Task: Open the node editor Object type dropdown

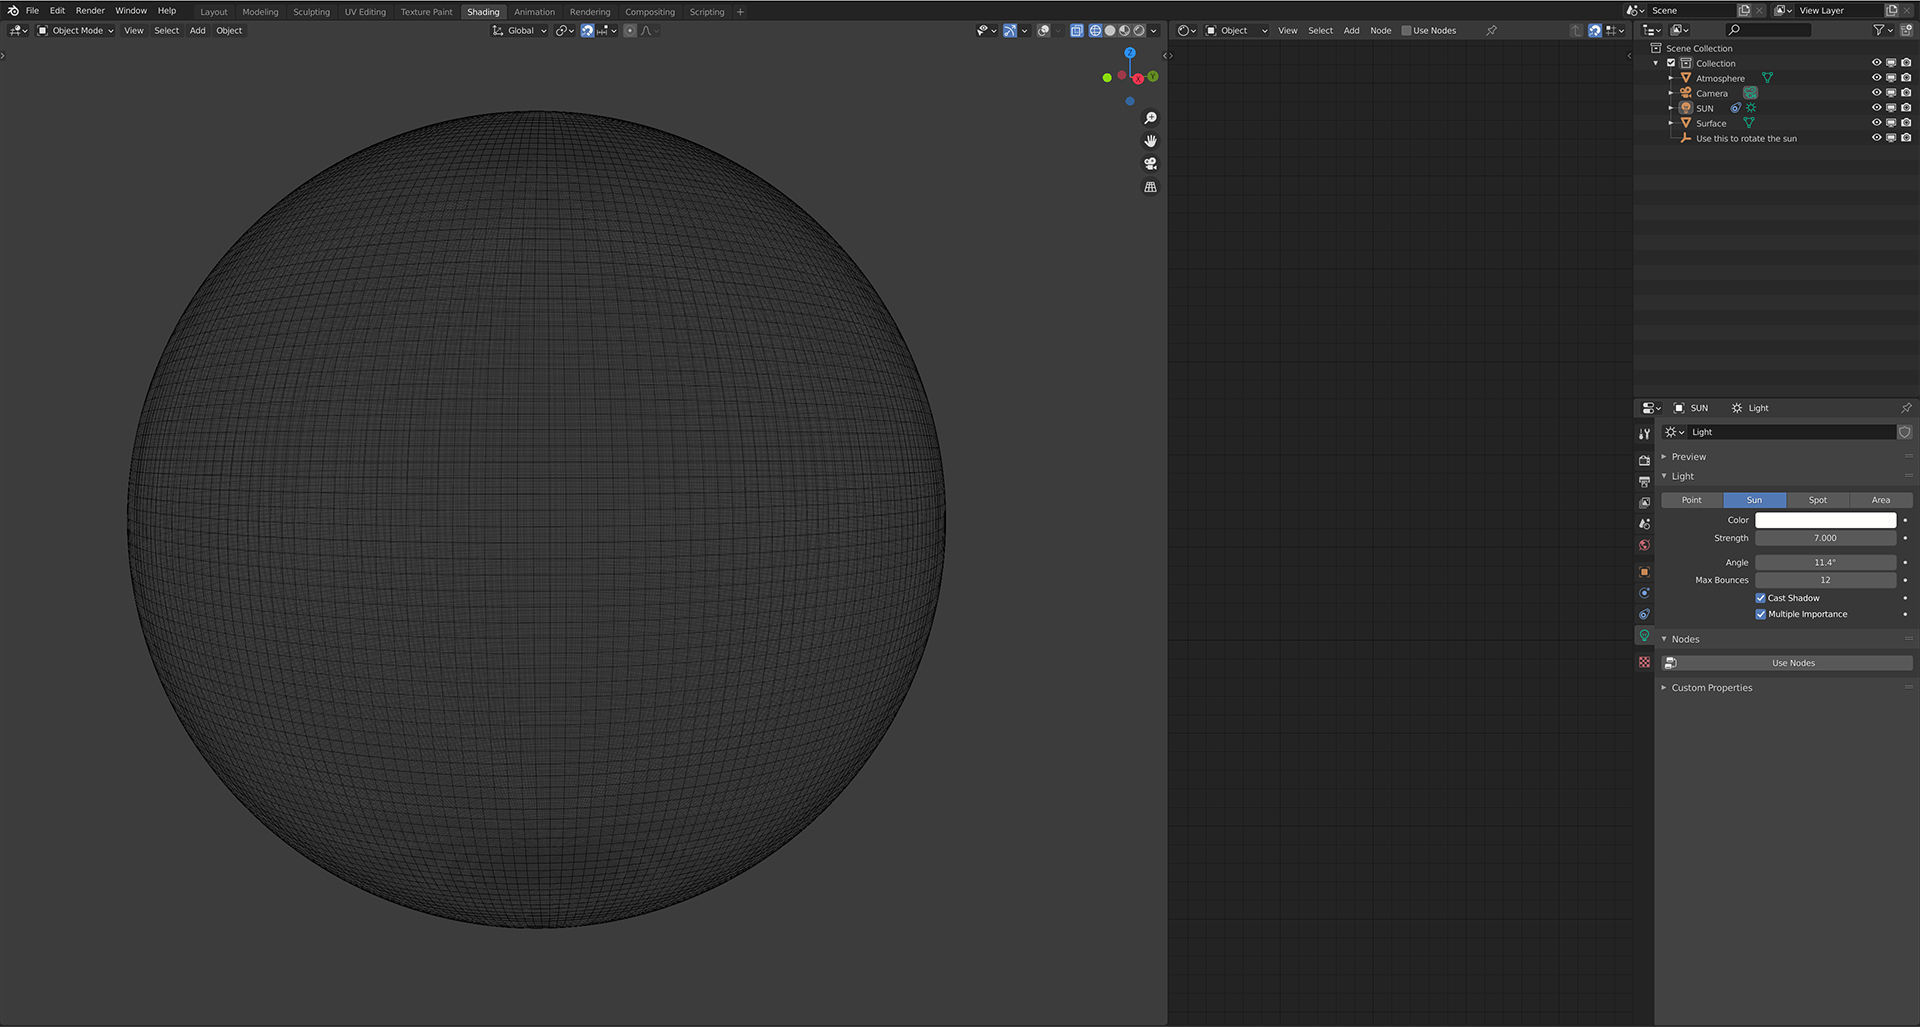Action: pyautogui.click(x=1236, y=31)
